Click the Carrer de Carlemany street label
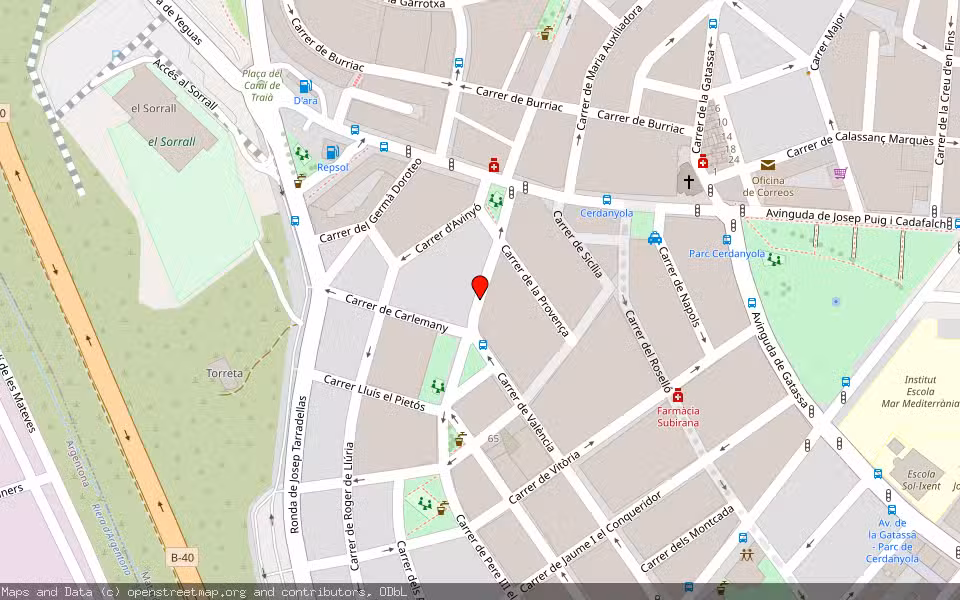This screenshot has width=960, height=600. [x=396, y=313]
